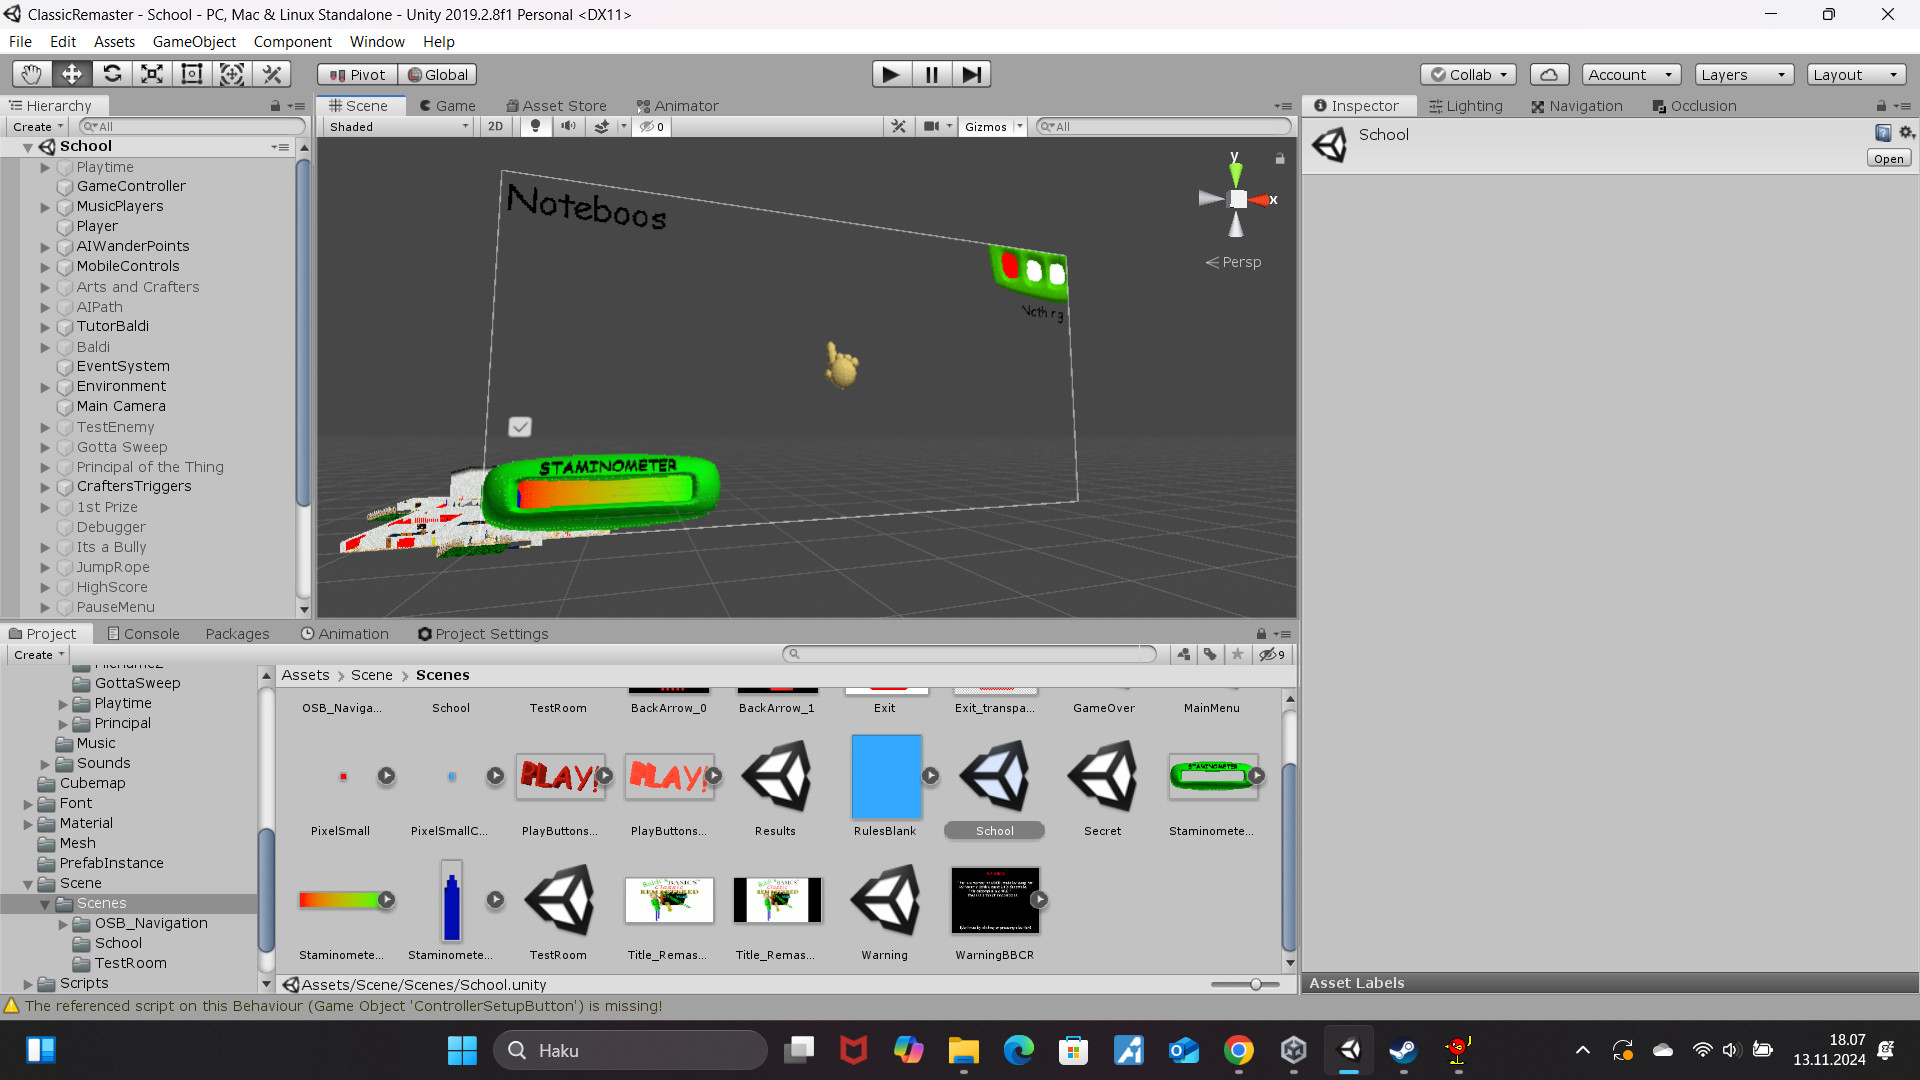Expand the MusicPlayers hierarchy item
This screenshot has width=1920, height=1080.
point(45,207)
